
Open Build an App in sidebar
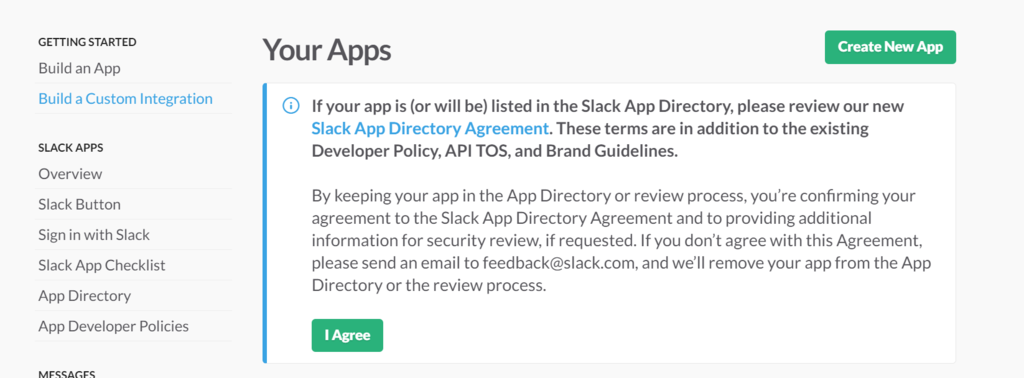click(x=80, y=68)
